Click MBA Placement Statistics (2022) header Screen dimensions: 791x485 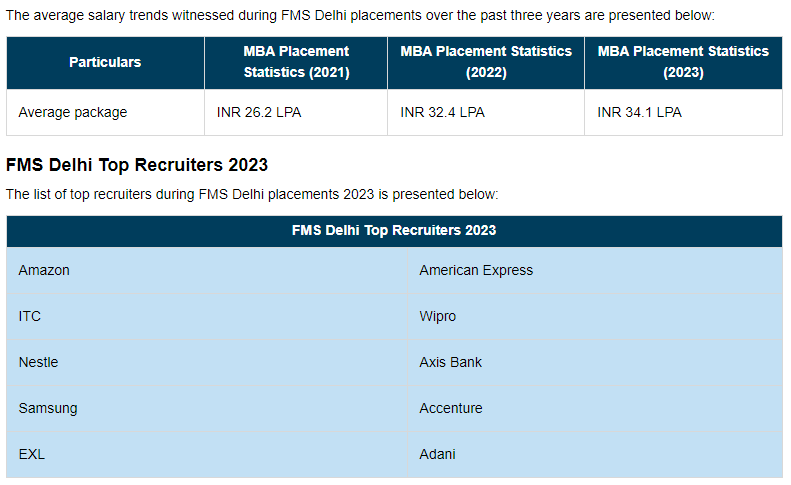pyautogui.click(x=486, y=62)
